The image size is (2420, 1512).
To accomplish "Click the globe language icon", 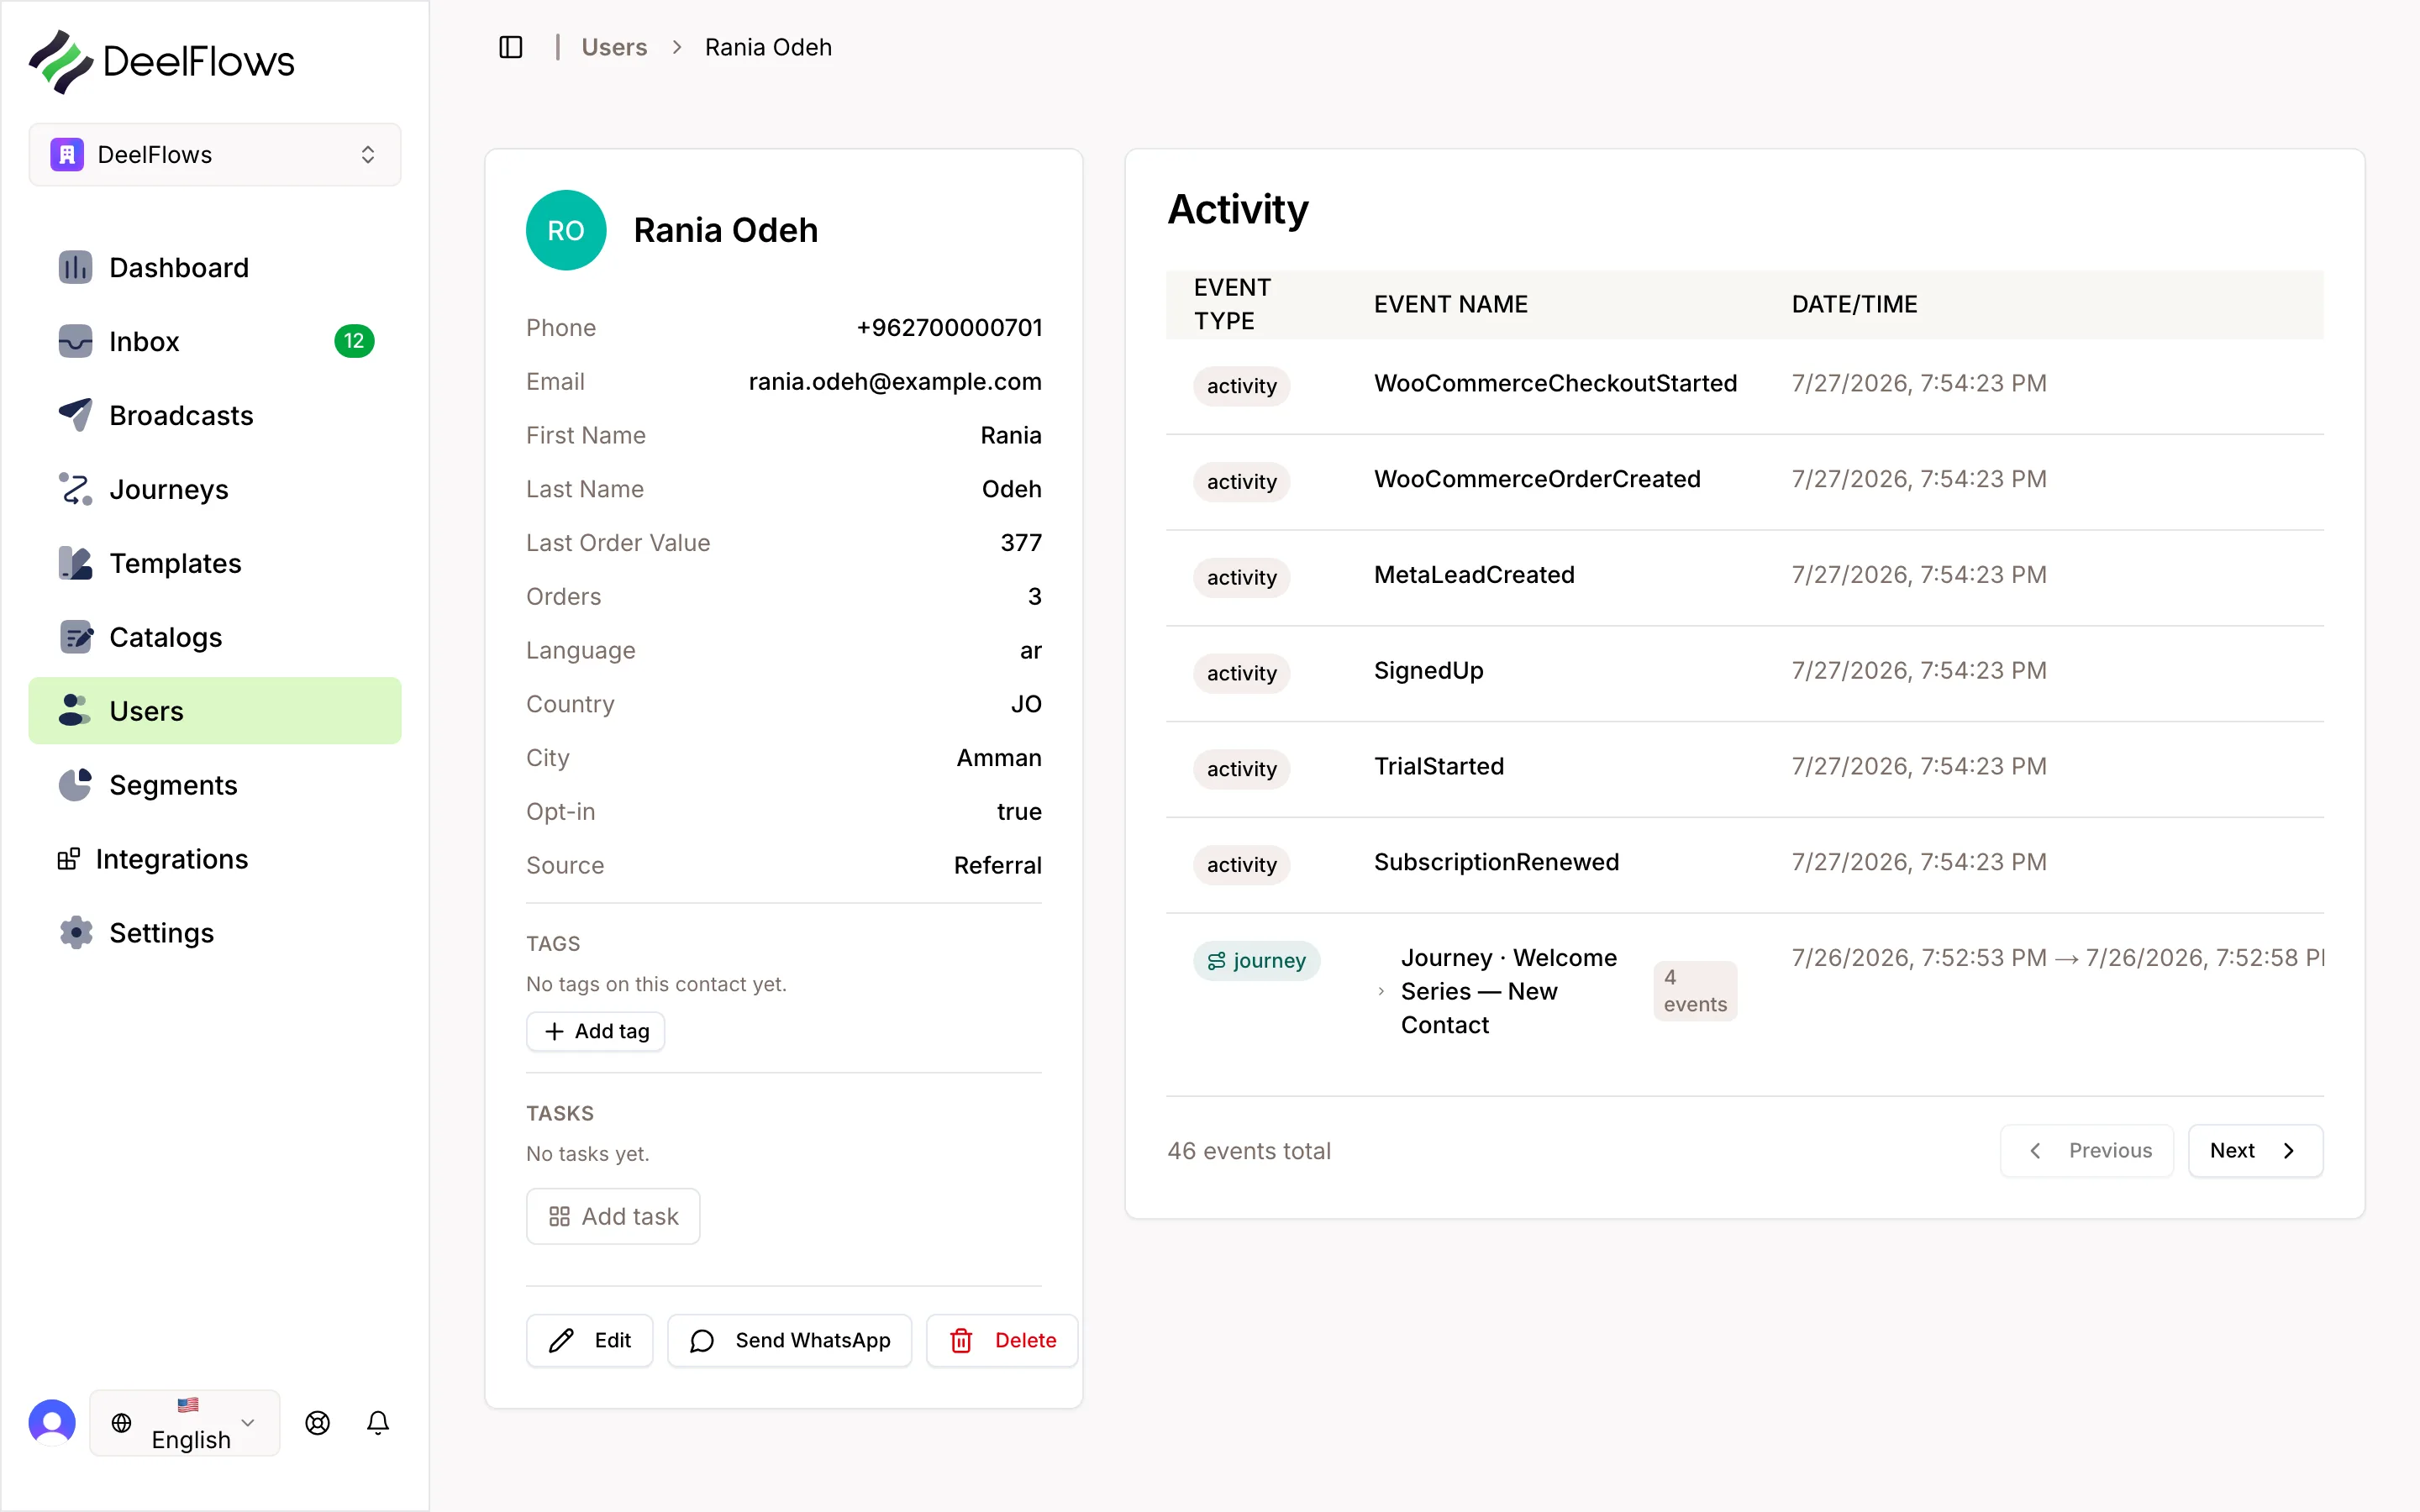I will (x=121, y=1423).
